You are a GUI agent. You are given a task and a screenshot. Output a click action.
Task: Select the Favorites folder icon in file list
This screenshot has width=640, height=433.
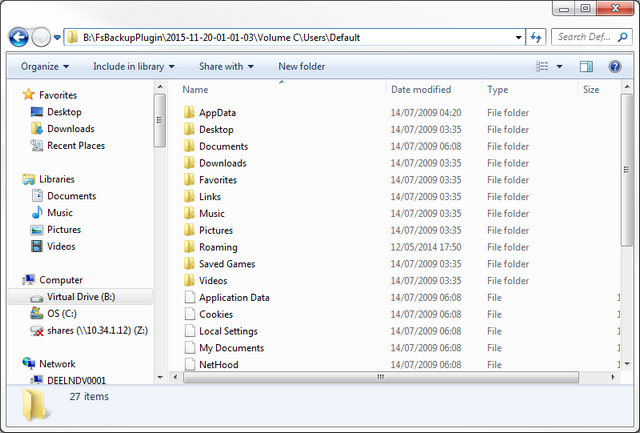point(189,180)
